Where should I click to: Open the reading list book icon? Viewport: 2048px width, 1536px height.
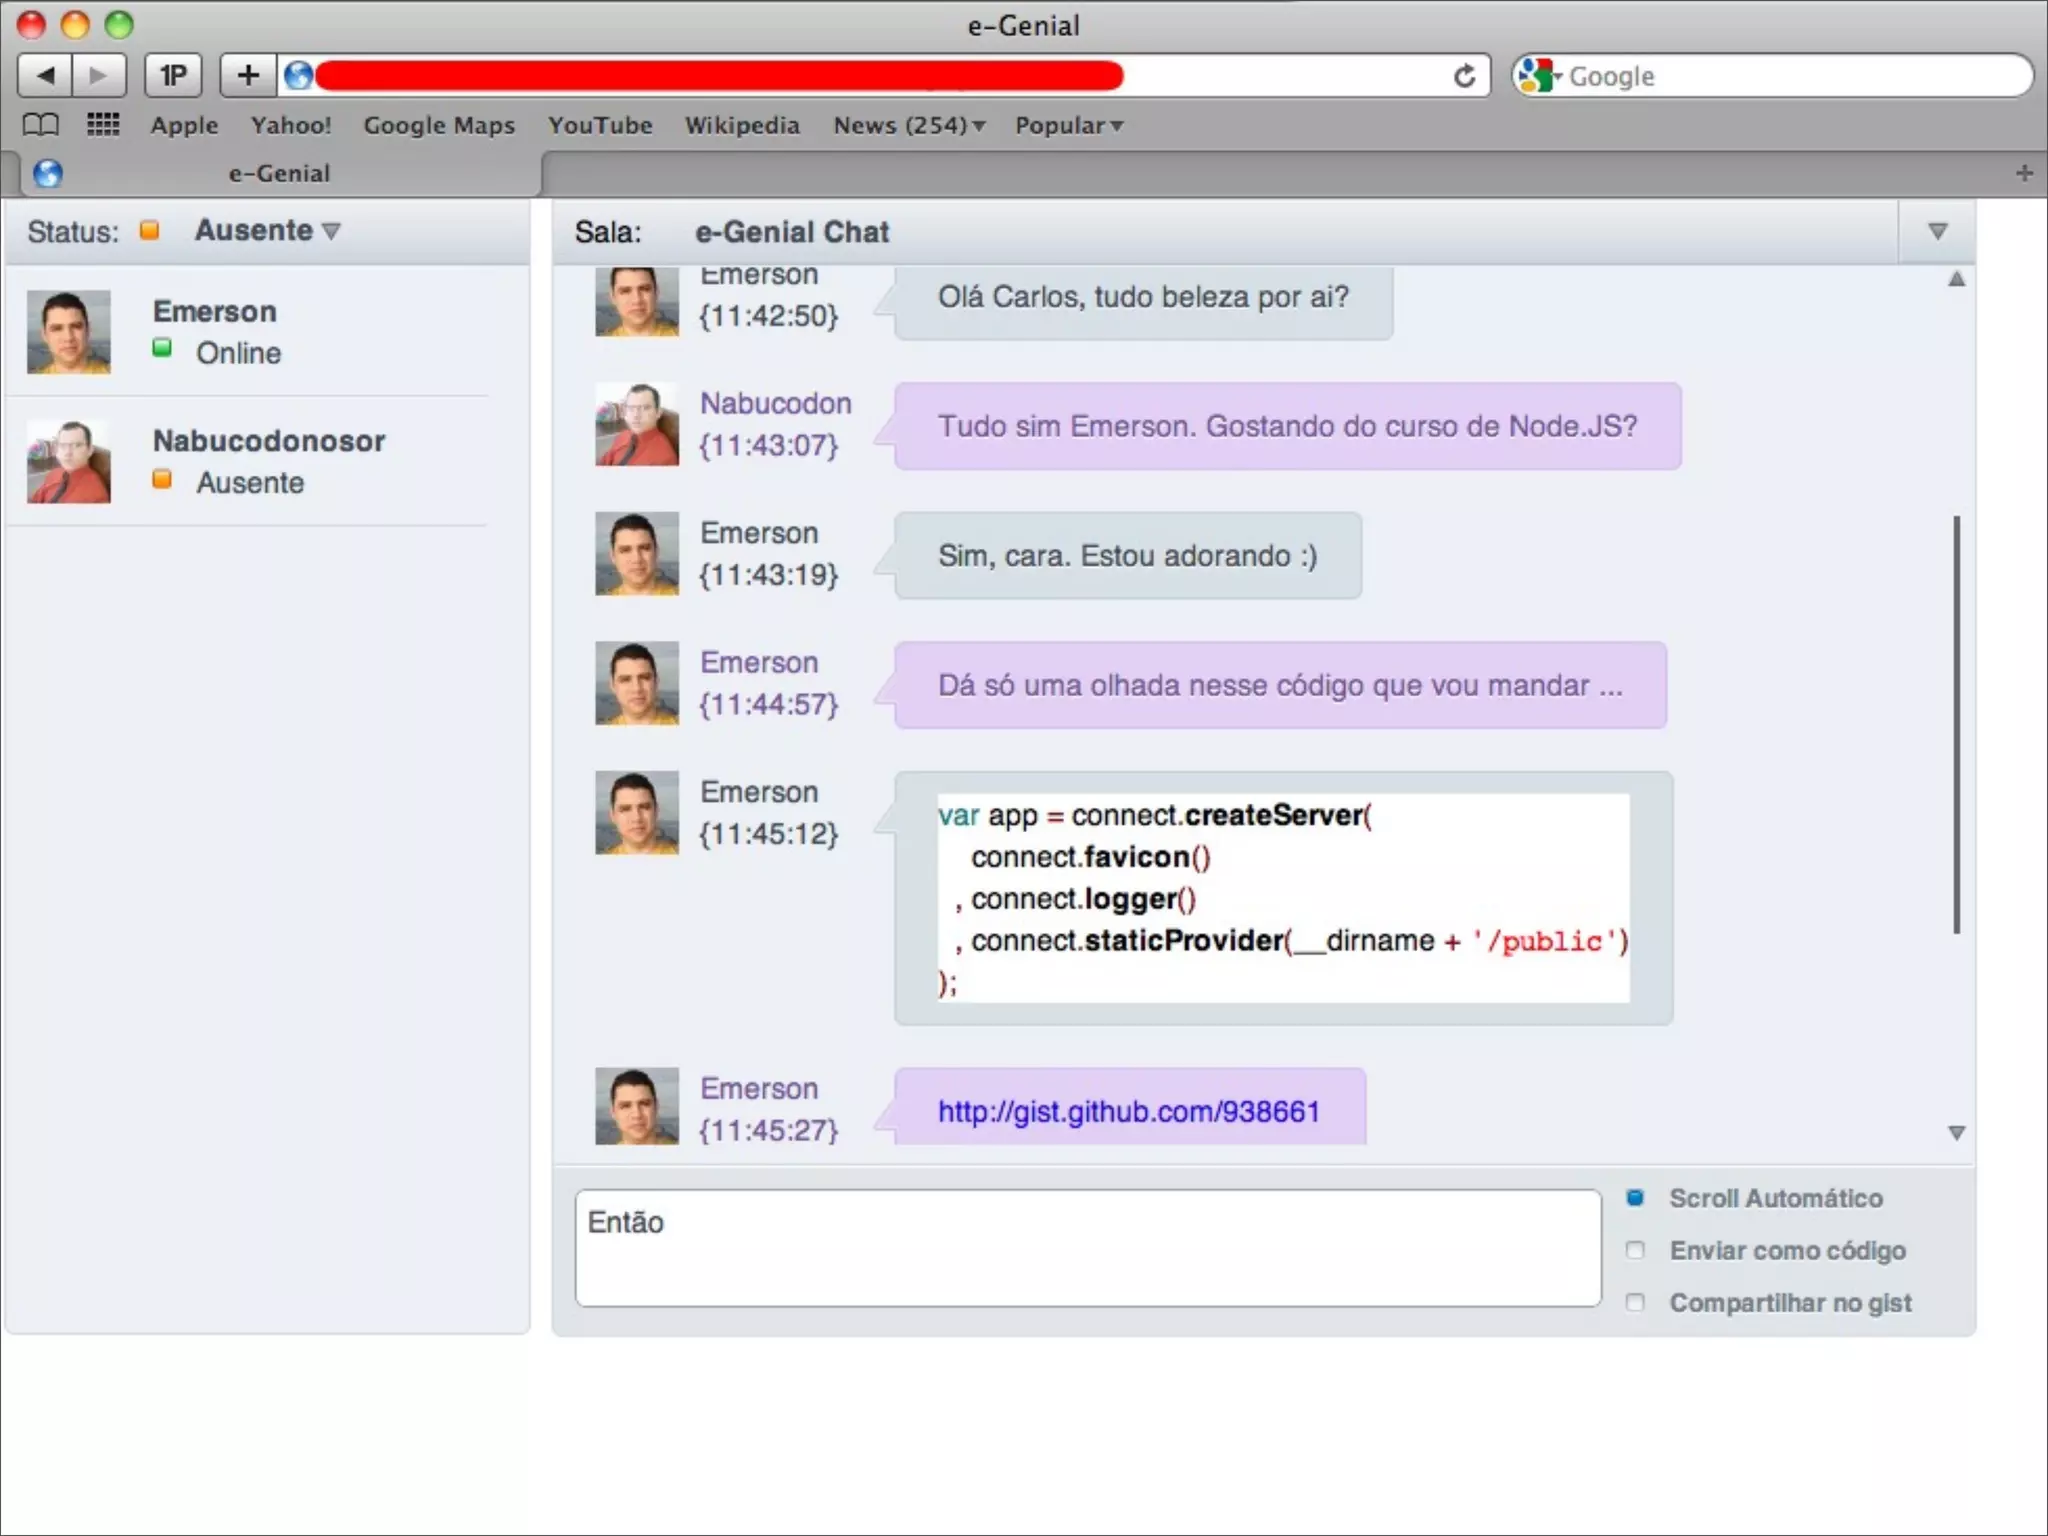(x=41, y=125)
